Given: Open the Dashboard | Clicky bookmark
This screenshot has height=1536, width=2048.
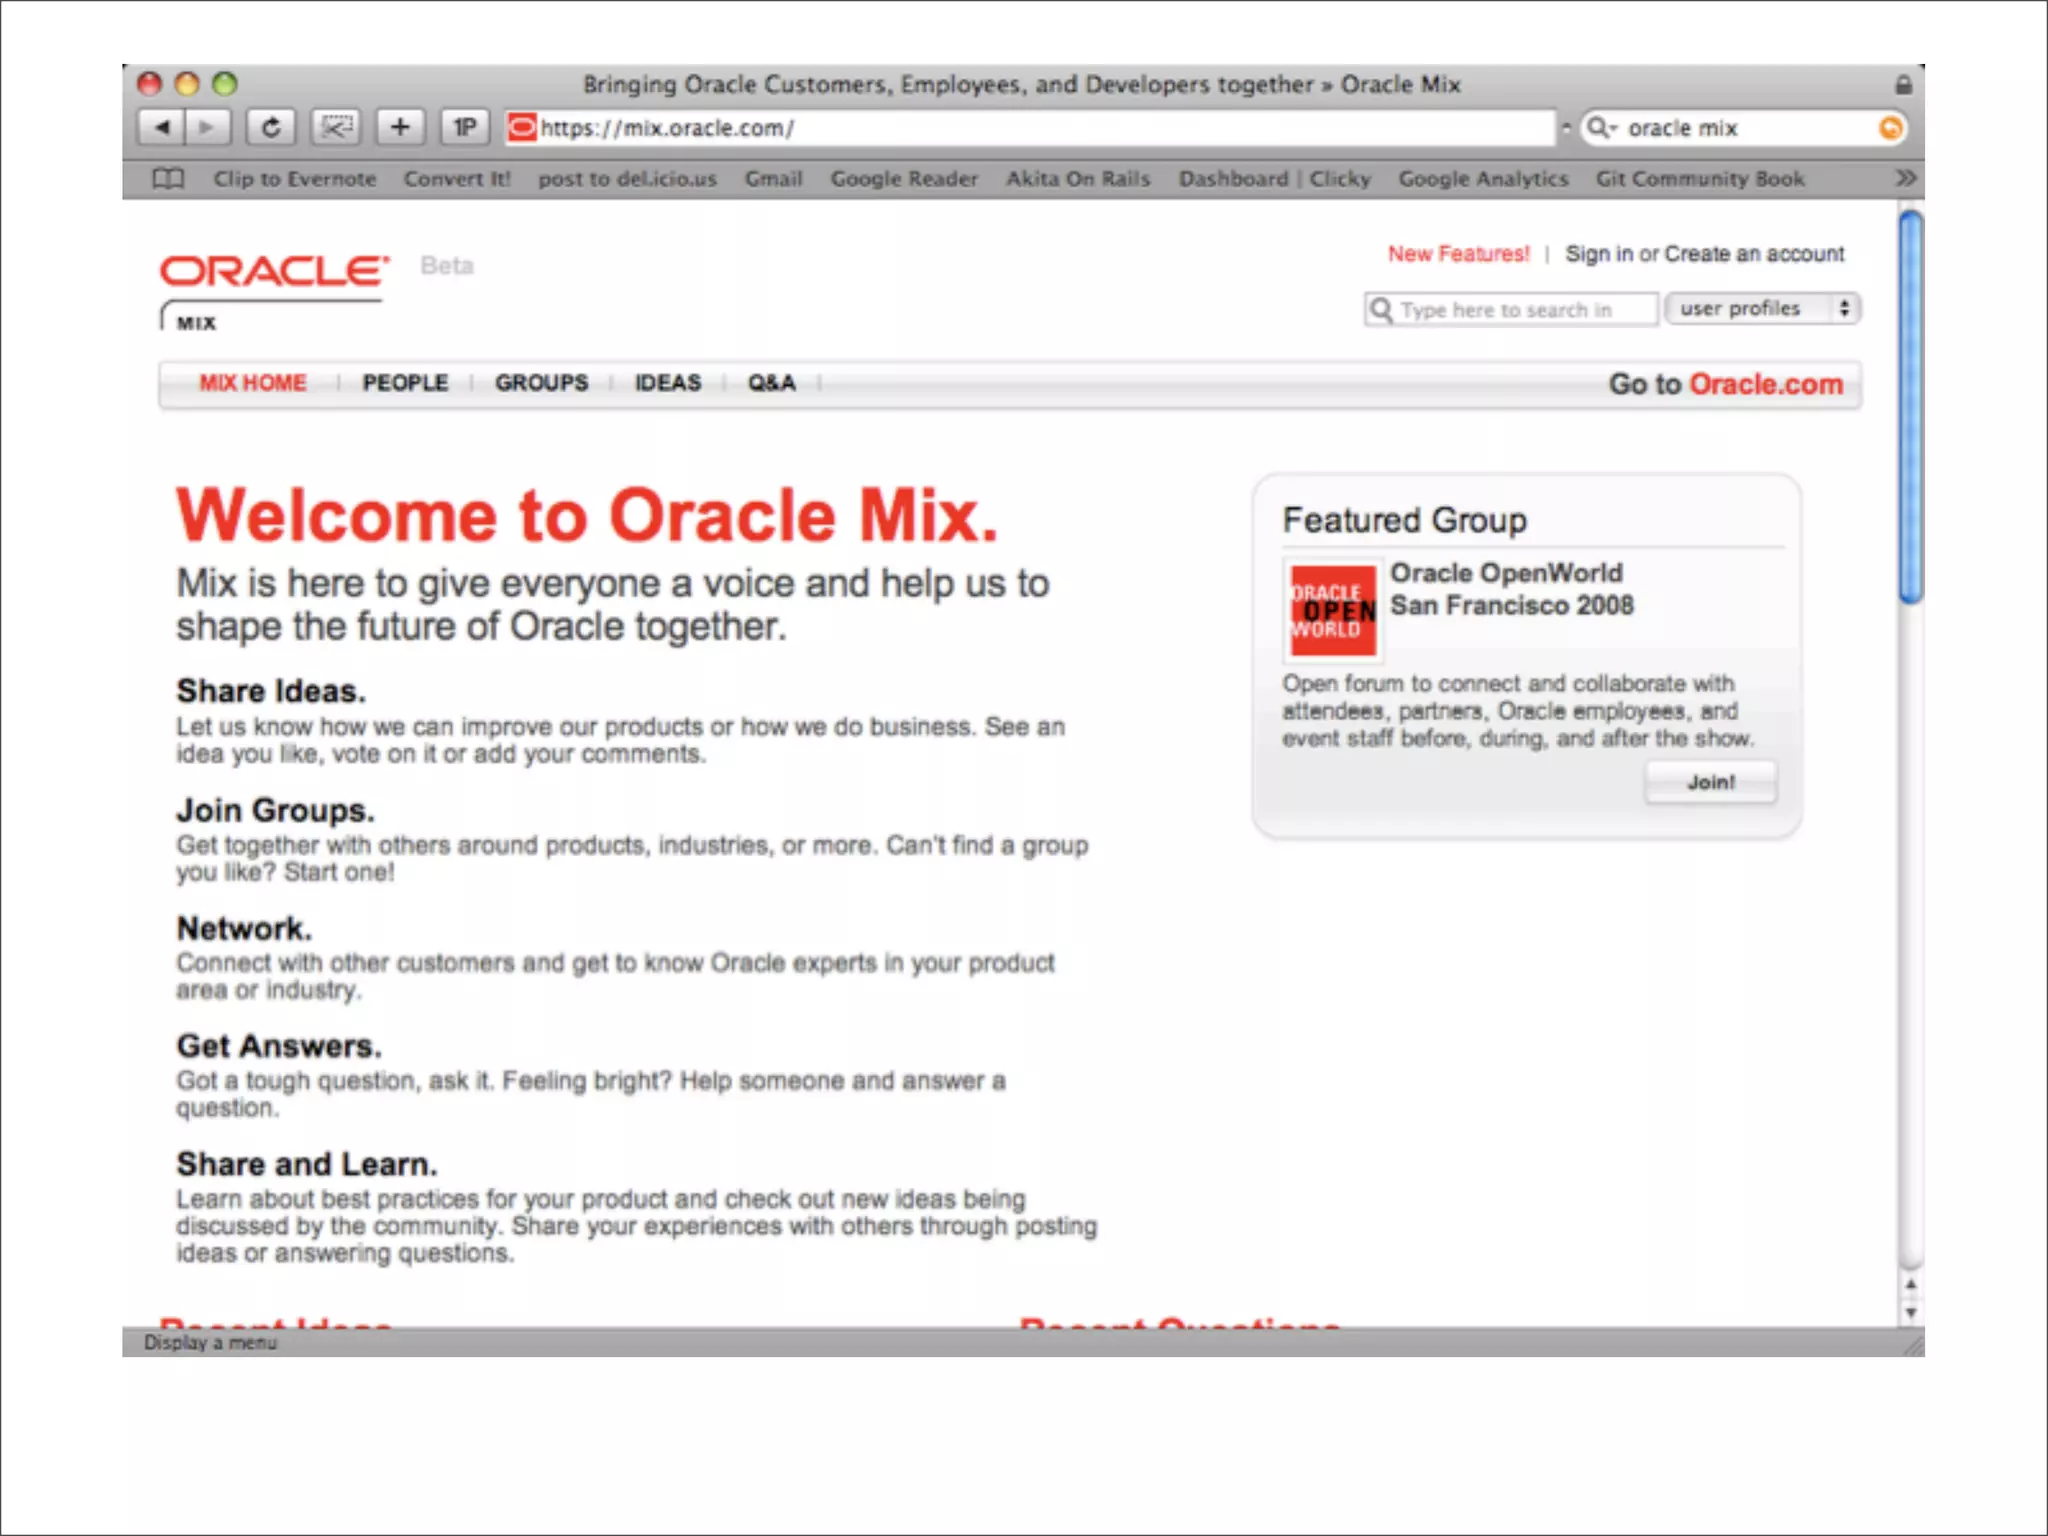Looking at the screenshot, I should point(1275,179).
